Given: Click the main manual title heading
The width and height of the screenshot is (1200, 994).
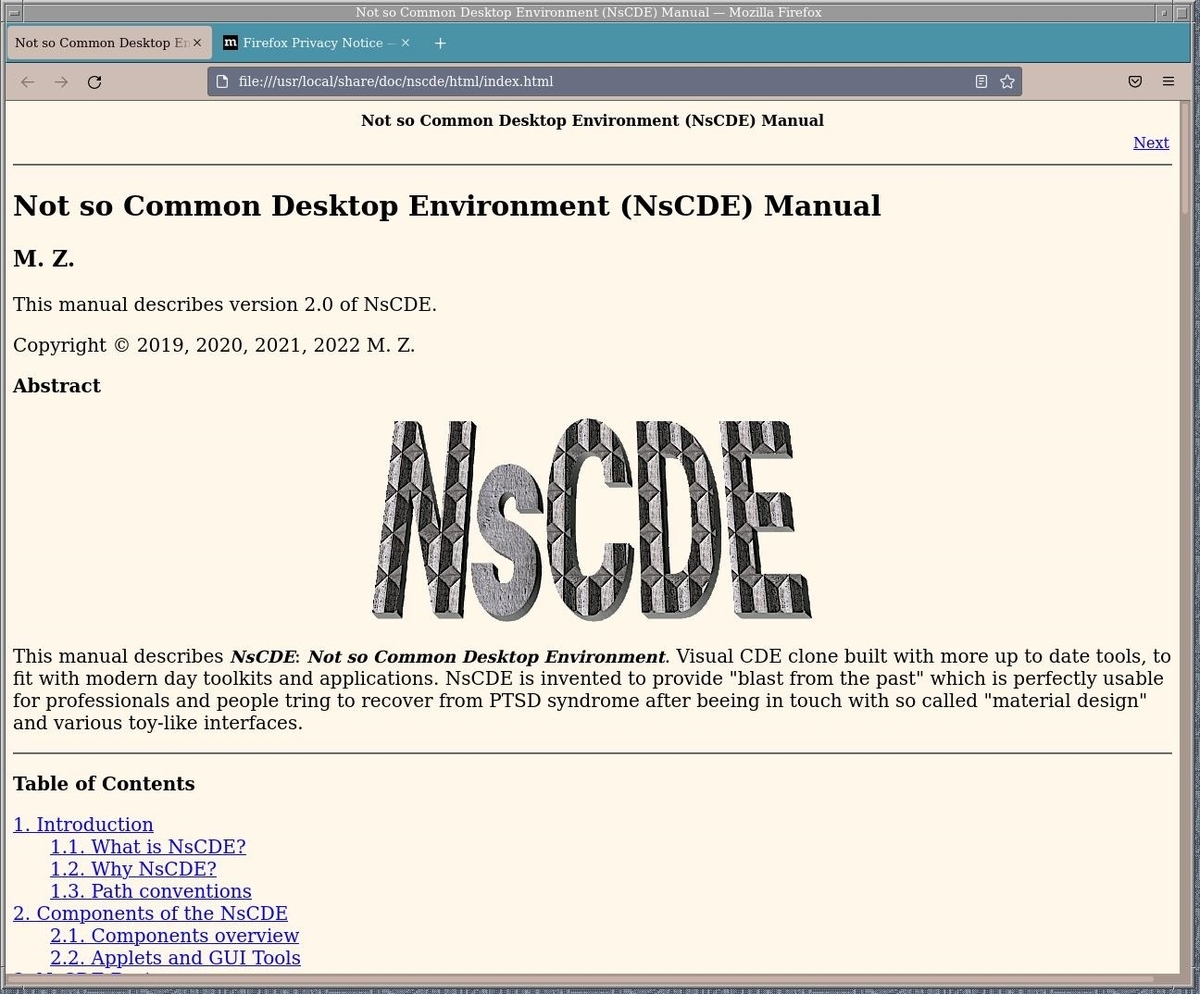Looking at the screenshot, I should coord(447,205).
